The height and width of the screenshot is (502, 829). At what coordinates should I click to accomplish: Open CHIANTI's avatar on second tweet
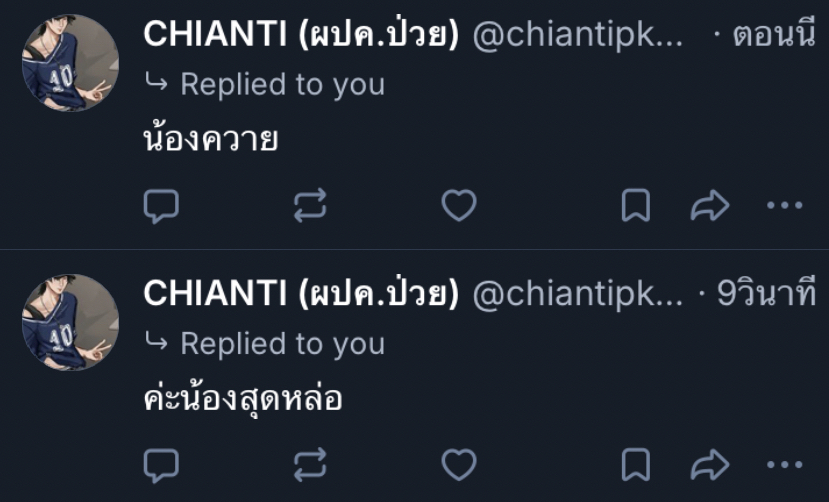coord(70,322)
